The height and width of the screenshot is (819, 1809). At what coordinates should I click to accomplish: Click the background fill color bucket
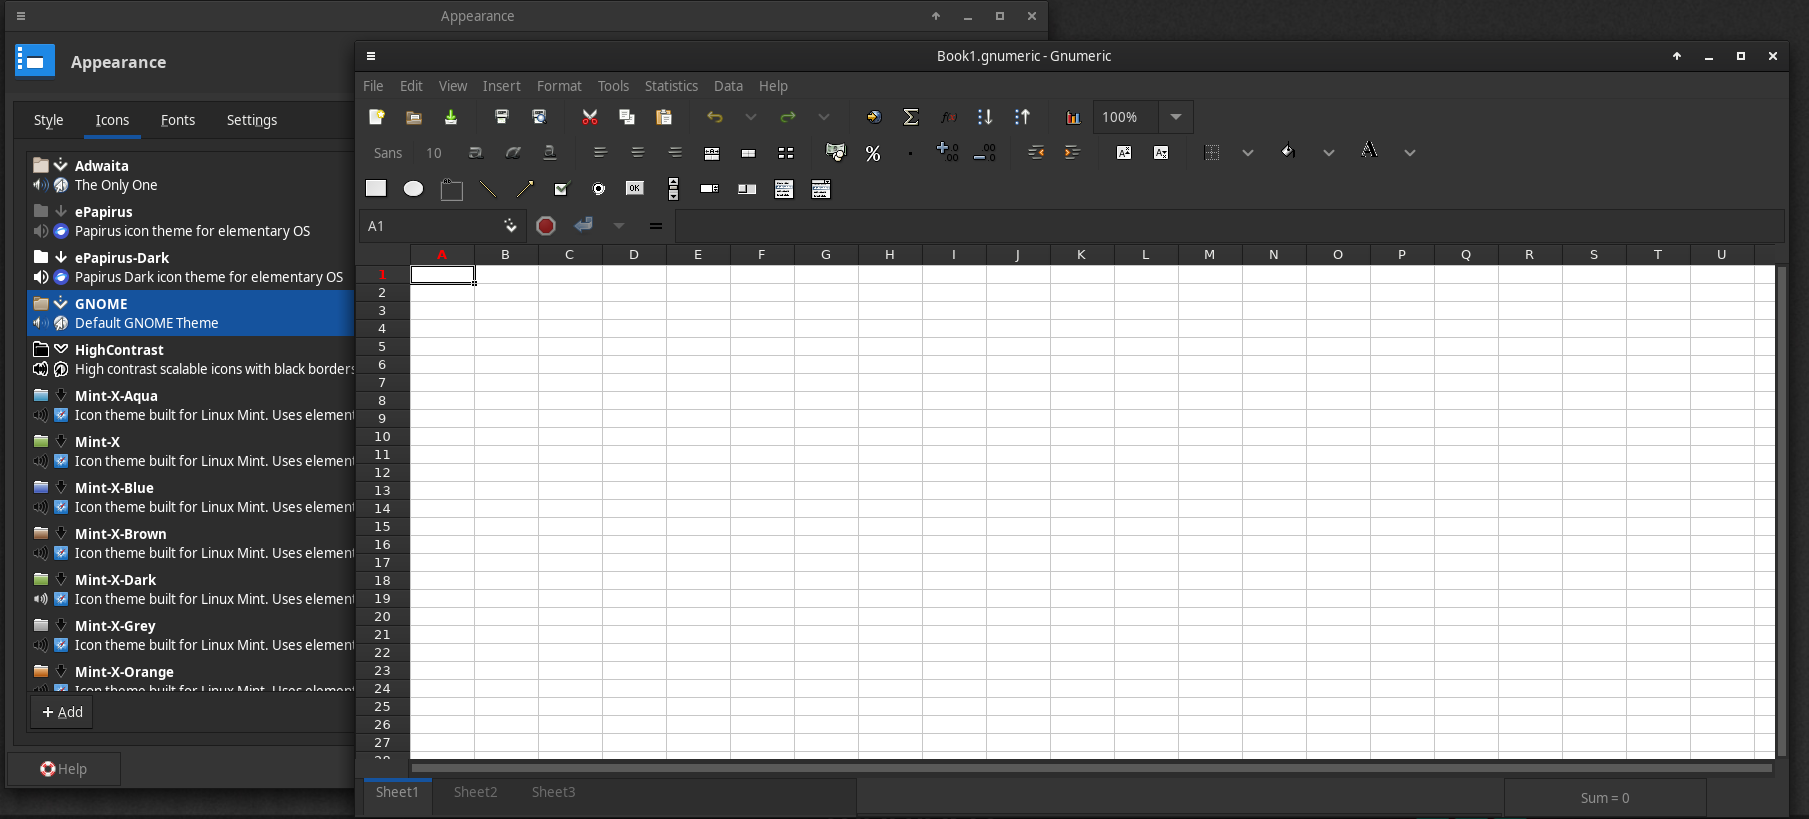coord(1288,152)
